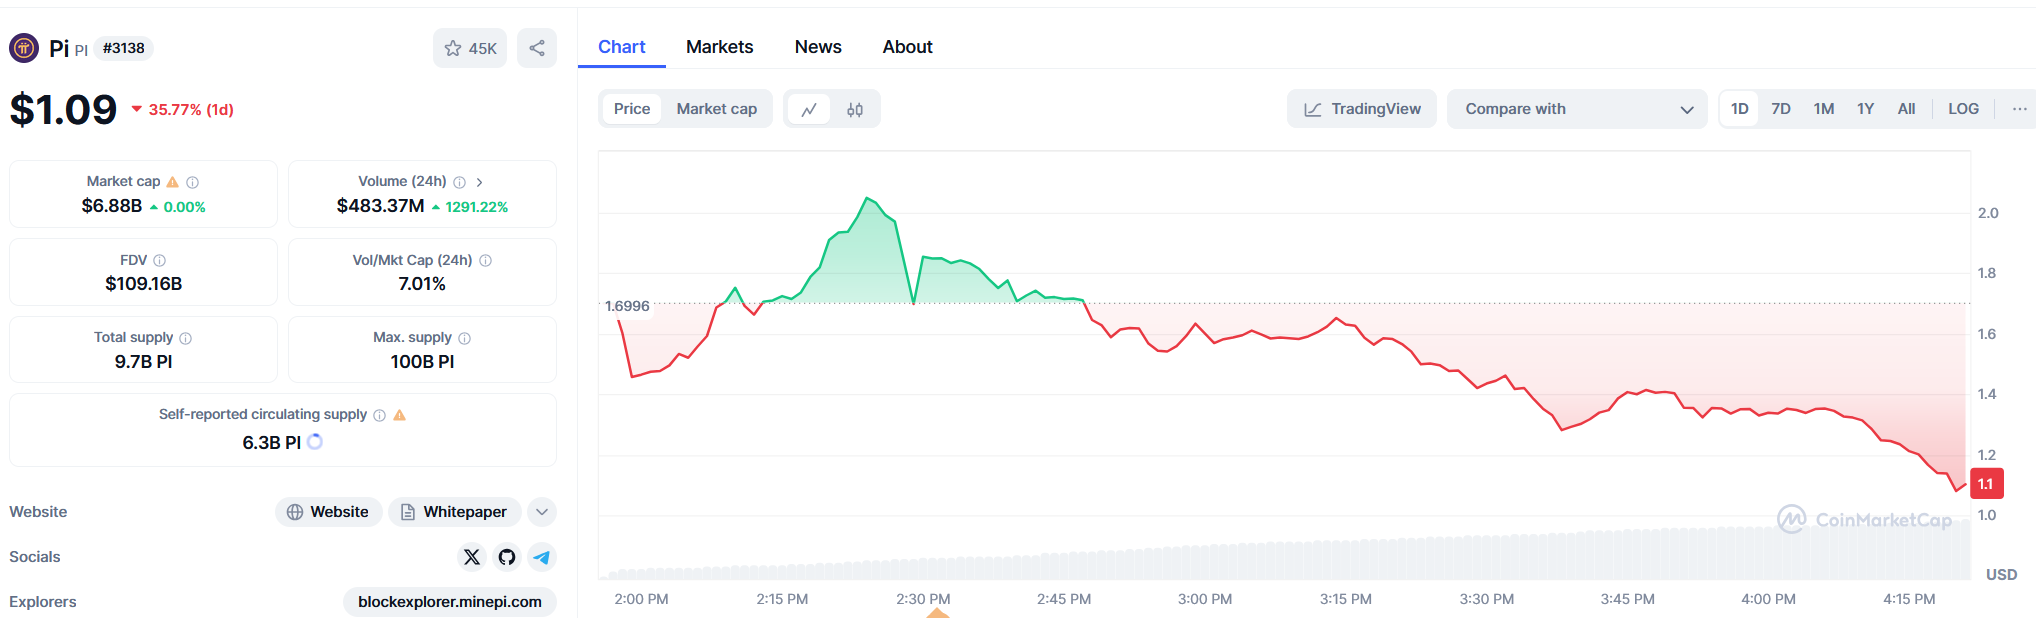Select Price chart toggle

point(632,109)
